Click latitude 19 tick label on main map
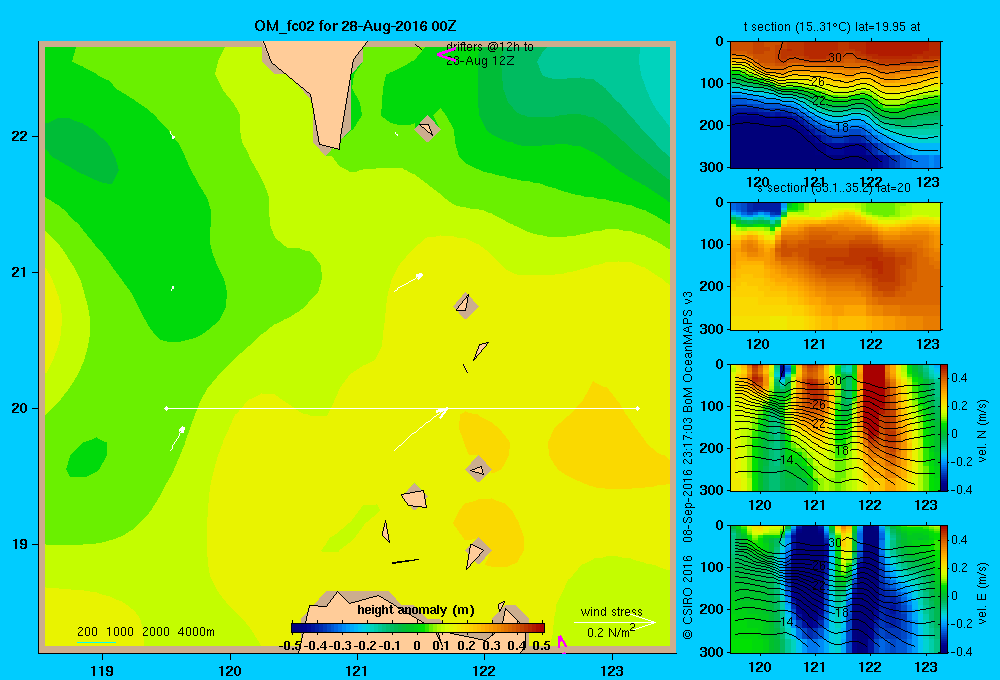 [x=19, y=544]
